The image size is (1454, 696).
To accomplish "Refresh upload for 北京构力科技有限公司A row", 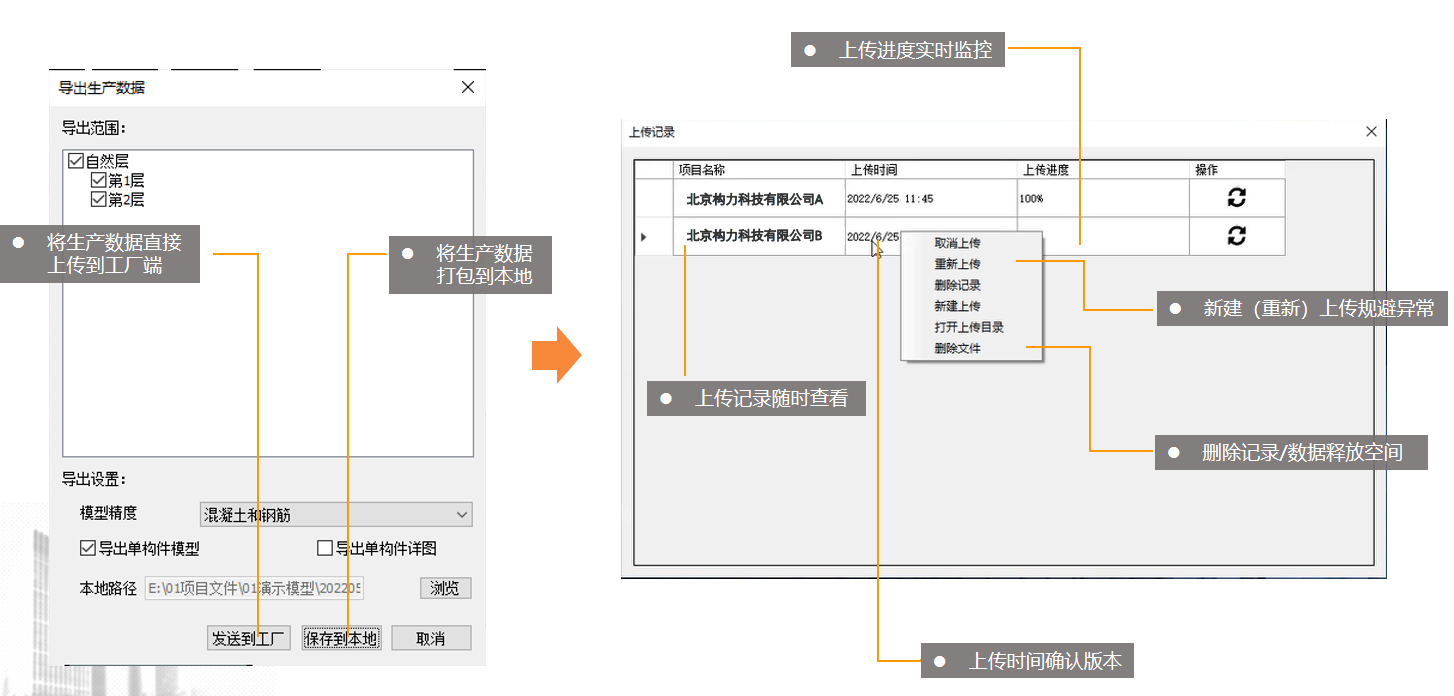I will (1237, 198).
